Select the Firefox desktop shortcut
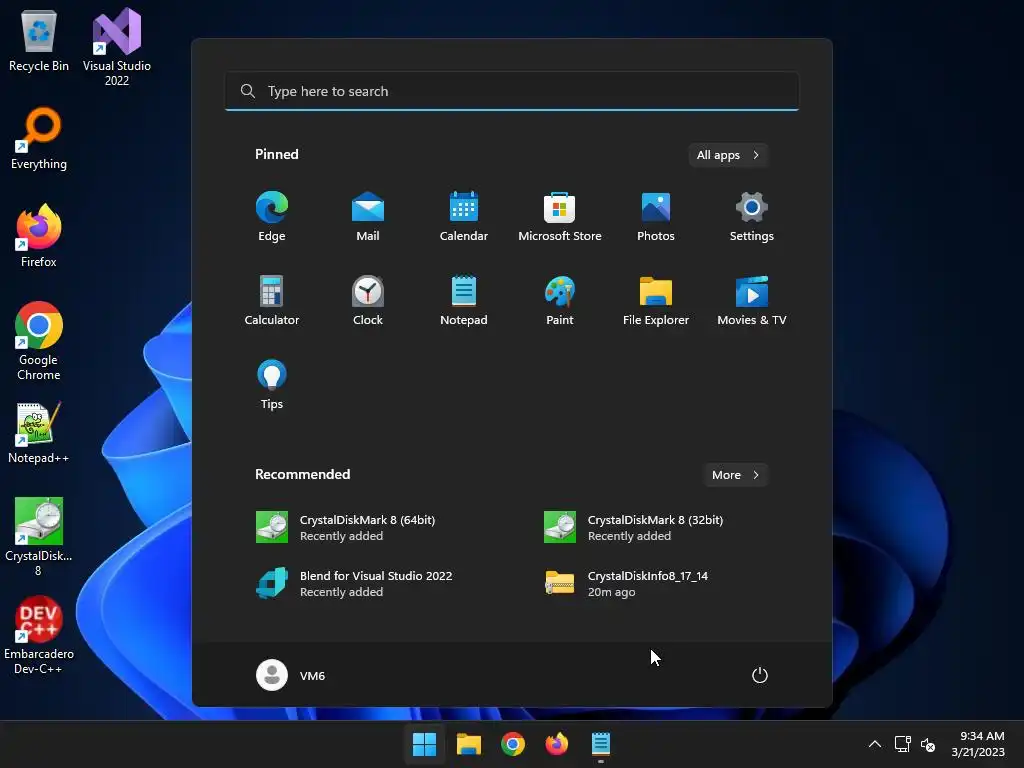 point(39,236)
